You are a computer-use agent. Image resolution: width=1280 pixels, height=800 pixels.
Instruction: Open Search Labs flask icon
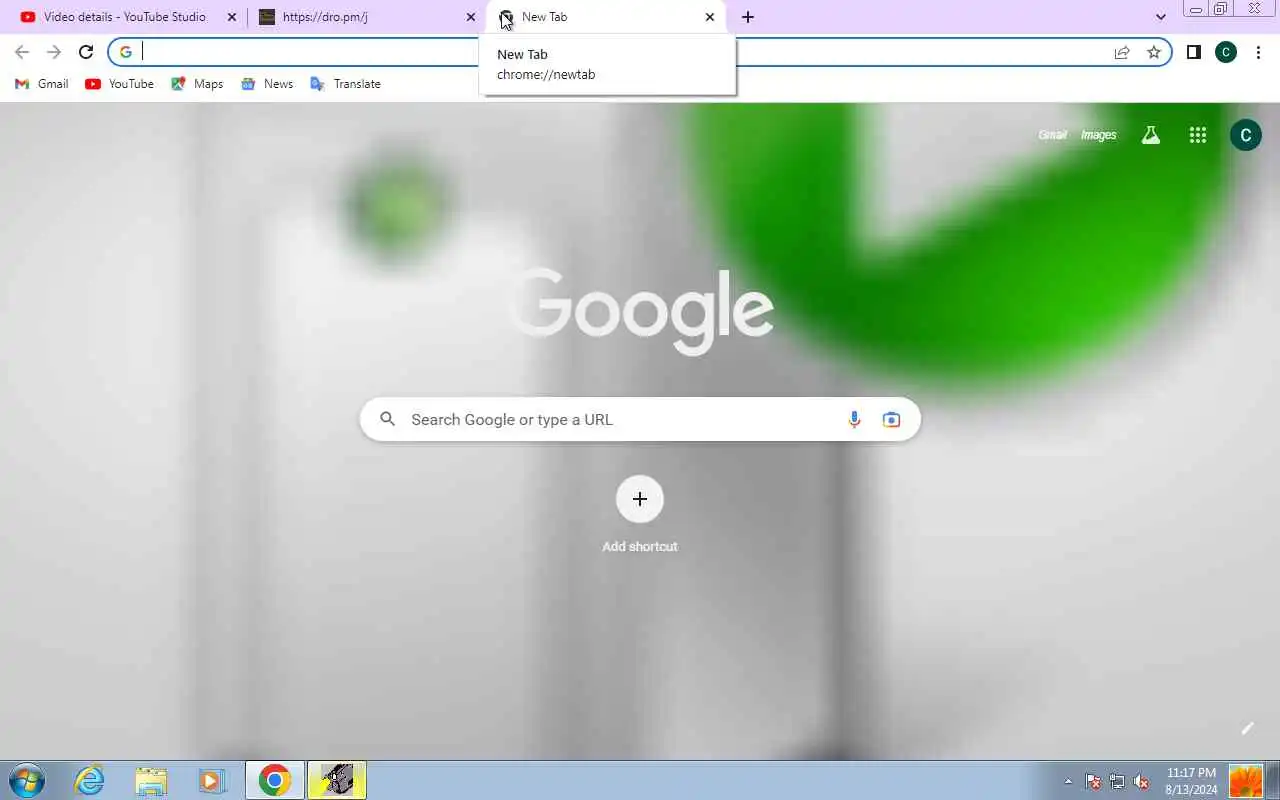pyautogui.click(x=1151, y=135)
